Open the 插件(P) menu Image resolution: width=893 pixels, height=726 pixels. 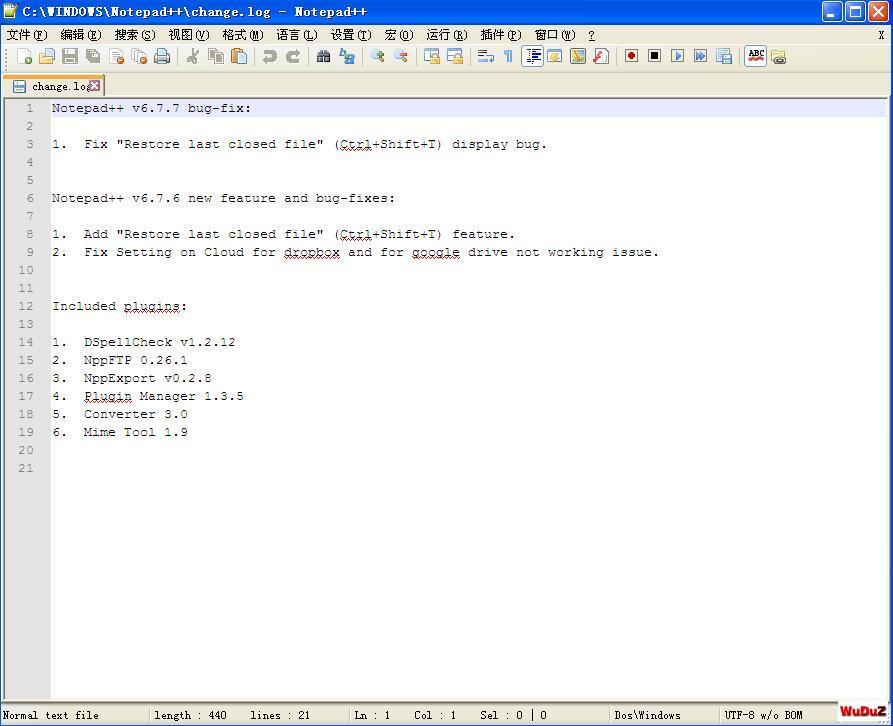501,35
